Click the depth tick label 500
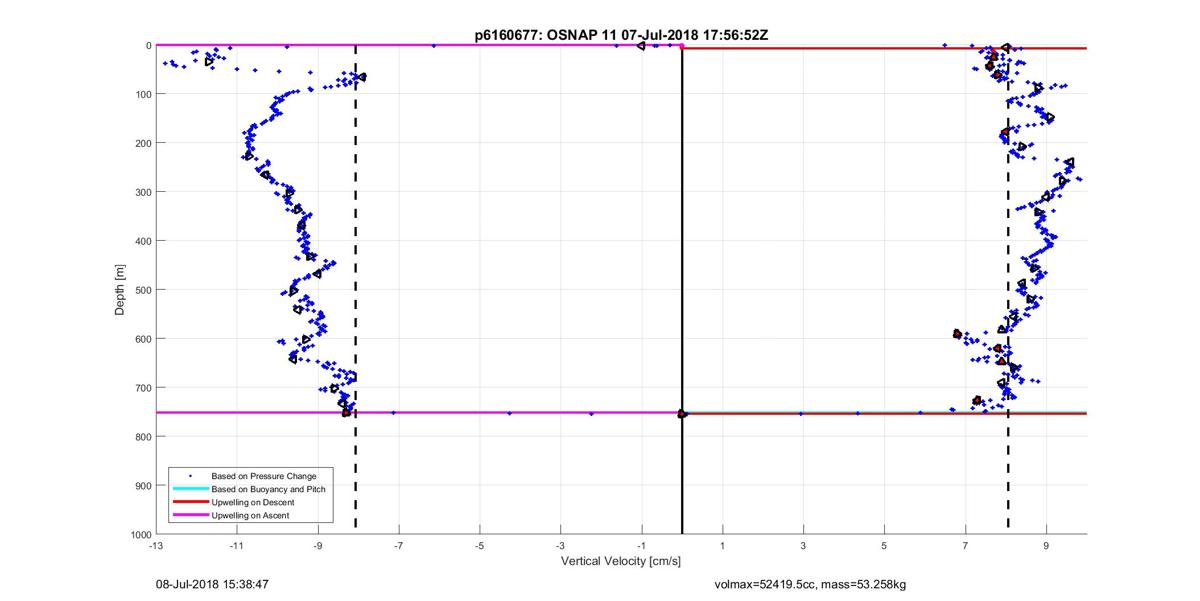This screenshot has width=1200, height=601. tap(142, 290)
